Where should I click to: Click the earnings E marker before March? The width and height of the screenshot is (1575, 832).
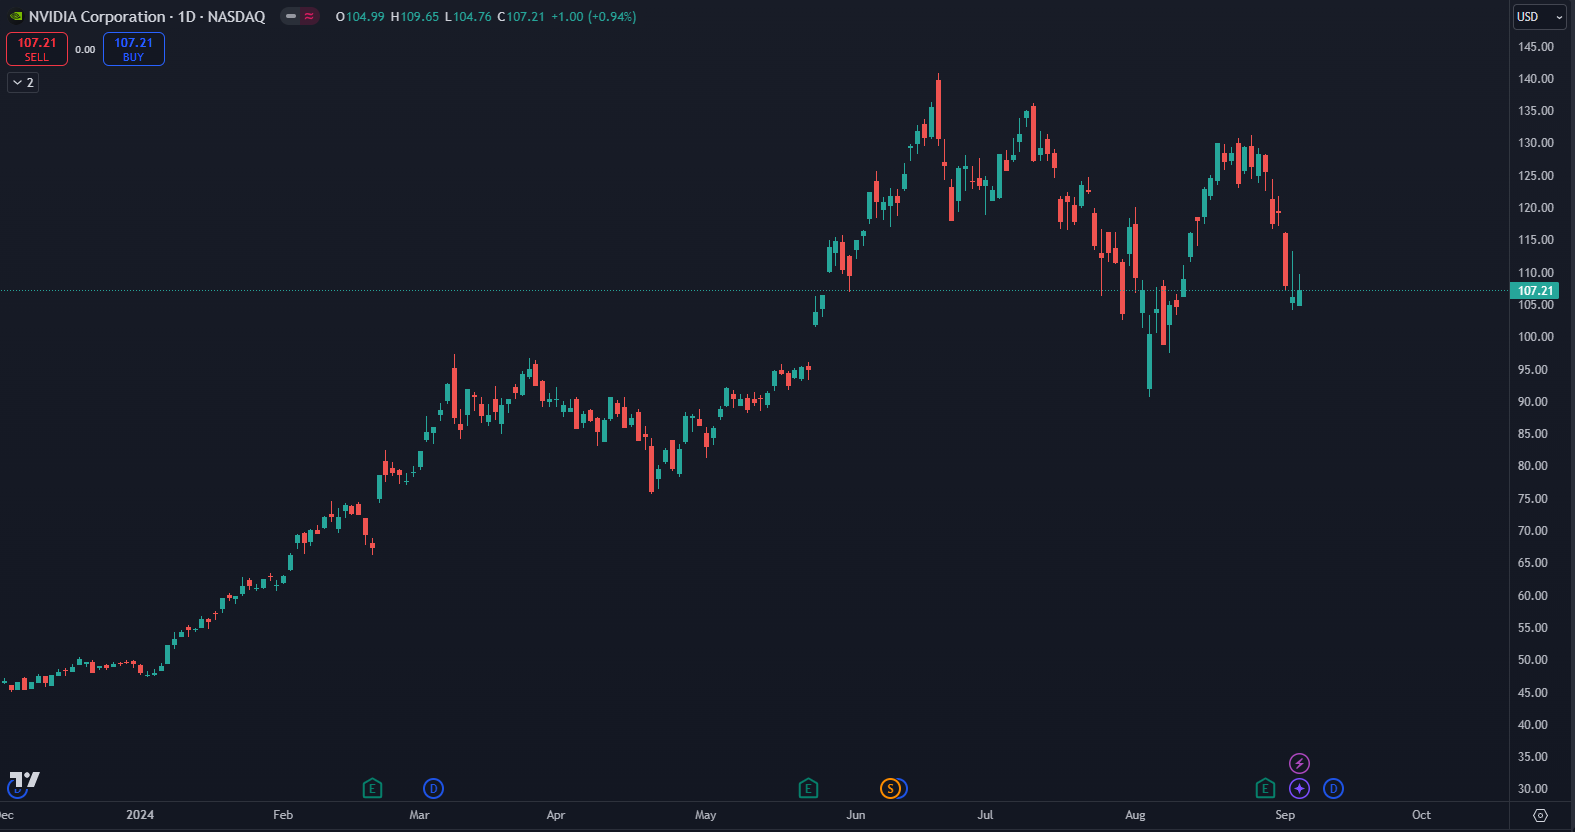(372, 789)
